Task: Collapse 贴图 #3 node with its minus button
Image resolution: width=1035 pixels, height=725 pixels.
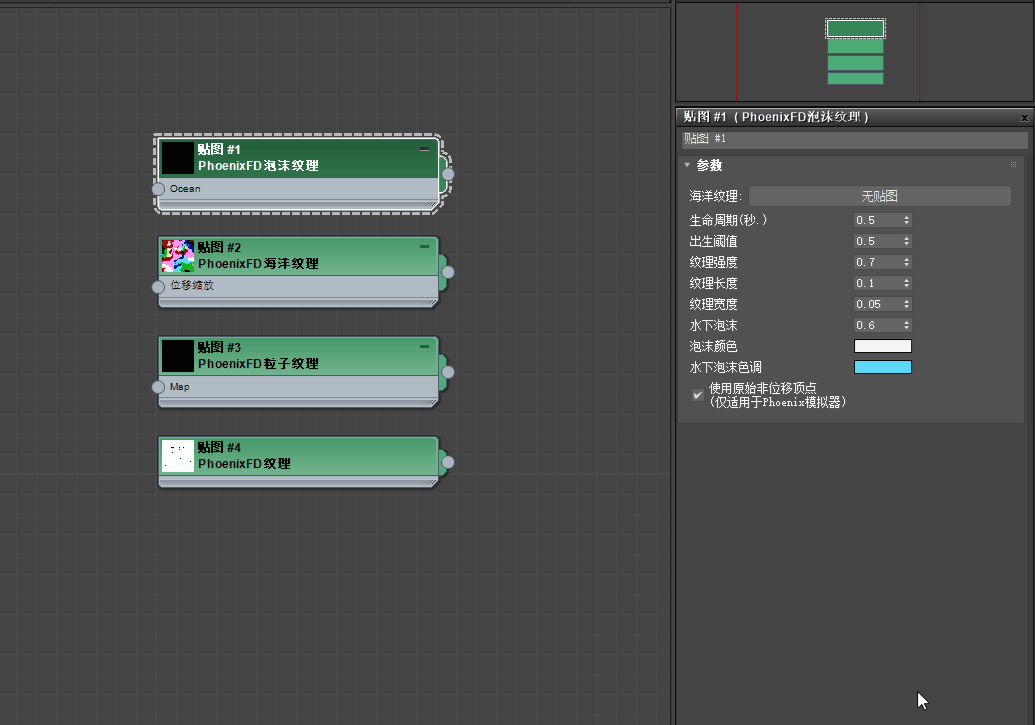Action: pos(424,346)
